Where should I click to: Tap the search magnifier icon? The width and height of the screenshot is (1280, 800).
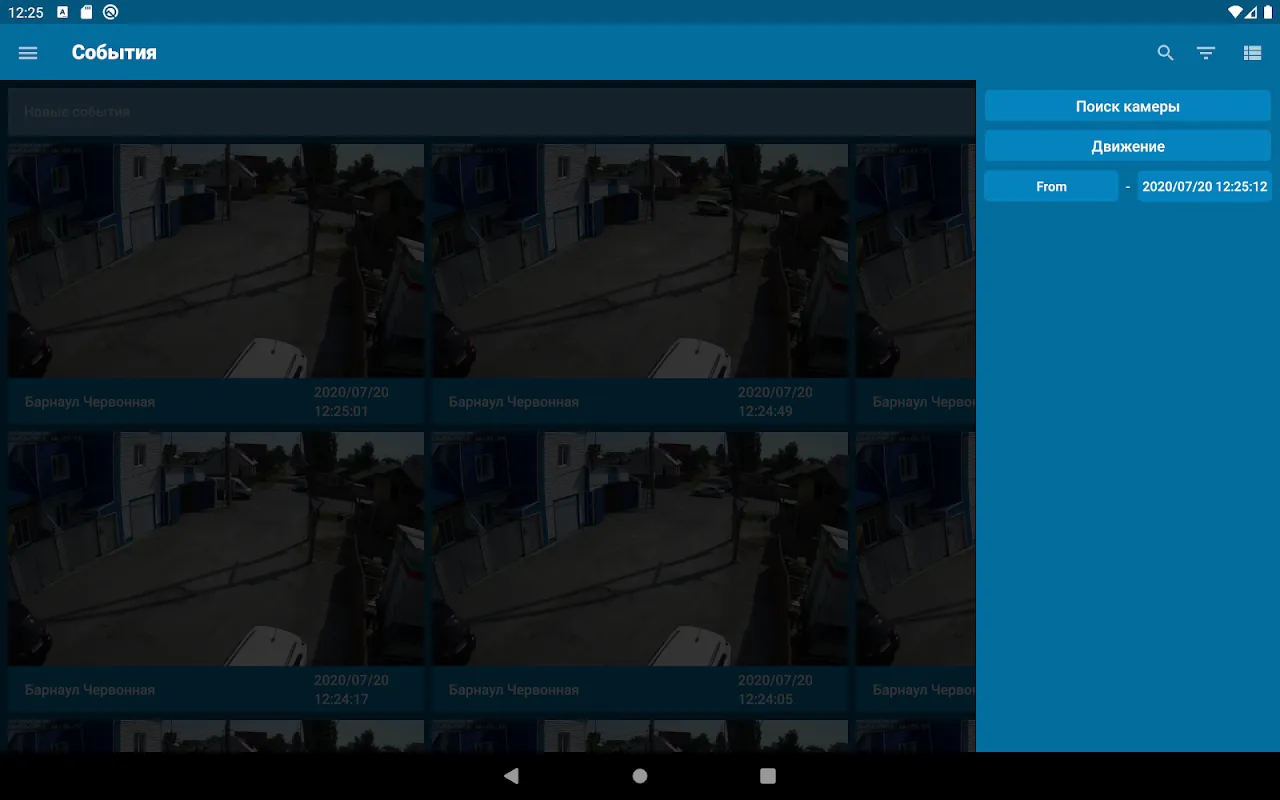[1165, 53]
